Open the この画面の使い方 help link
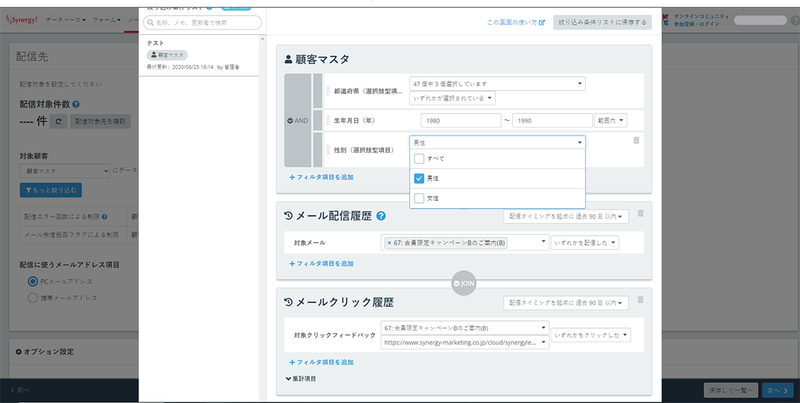Viewport: 800px width, 403px height. (516, 22)
